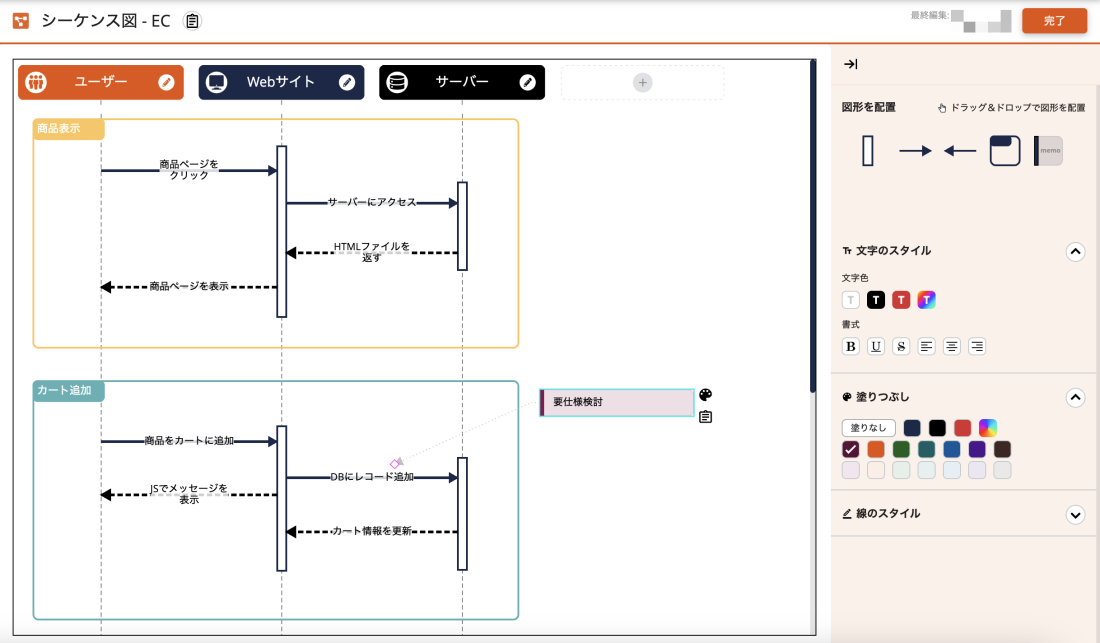Click the 完了 done button
The width and height of the screenshot is (1100, 643).
pos(1054,21)
